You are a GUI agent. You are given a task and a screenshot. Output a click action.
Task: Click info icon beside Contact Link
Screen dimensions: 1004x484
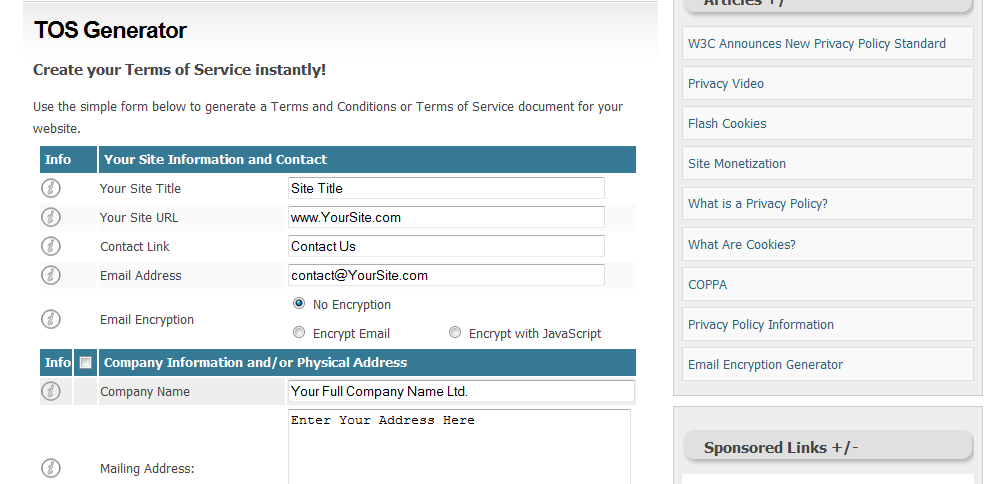(x=50, y=246)
